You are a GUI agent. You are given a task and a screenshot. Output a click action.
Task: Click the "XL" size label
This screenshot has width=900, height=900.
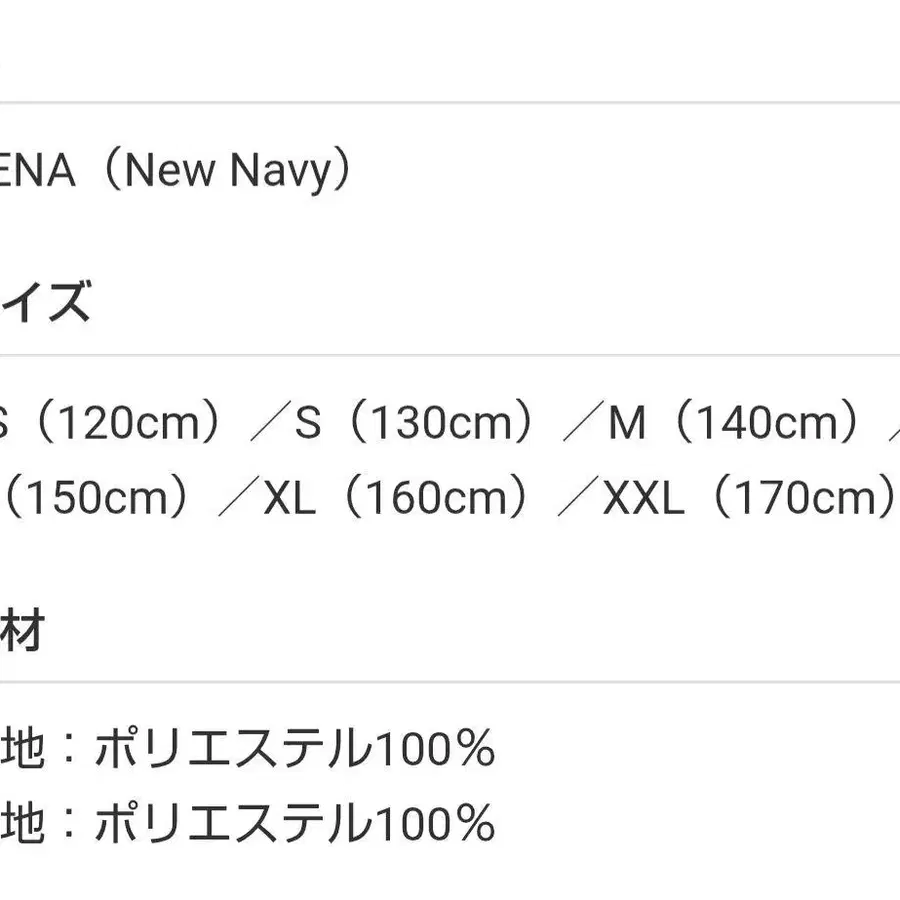(289, 498)
